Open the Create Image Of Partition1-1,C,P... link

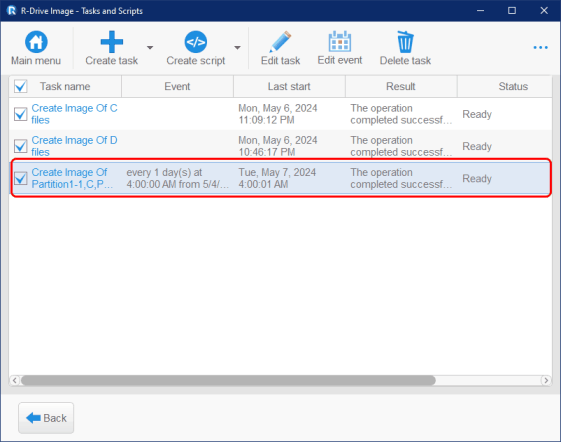coord(72,178)
